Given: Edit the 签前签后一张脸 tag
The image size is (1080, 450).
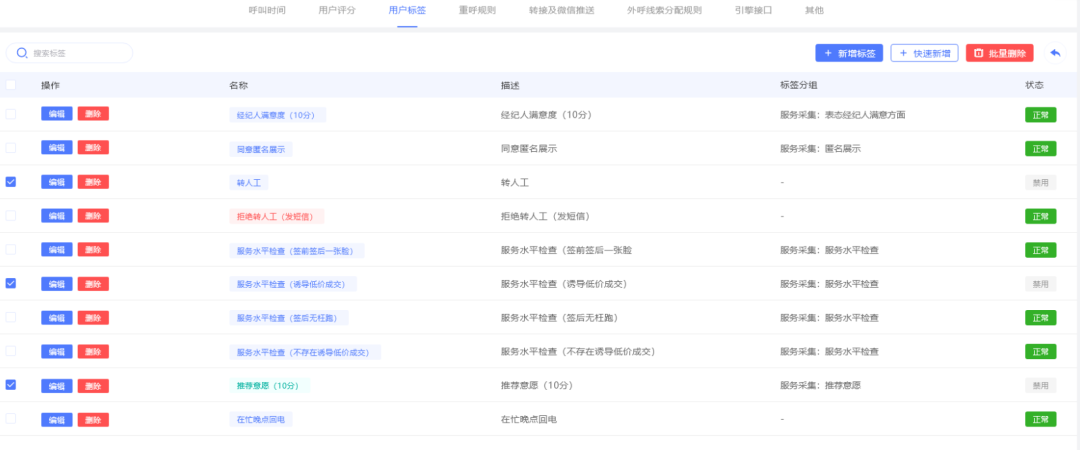Looking at the screenshot, I should [x=56, y=249].
